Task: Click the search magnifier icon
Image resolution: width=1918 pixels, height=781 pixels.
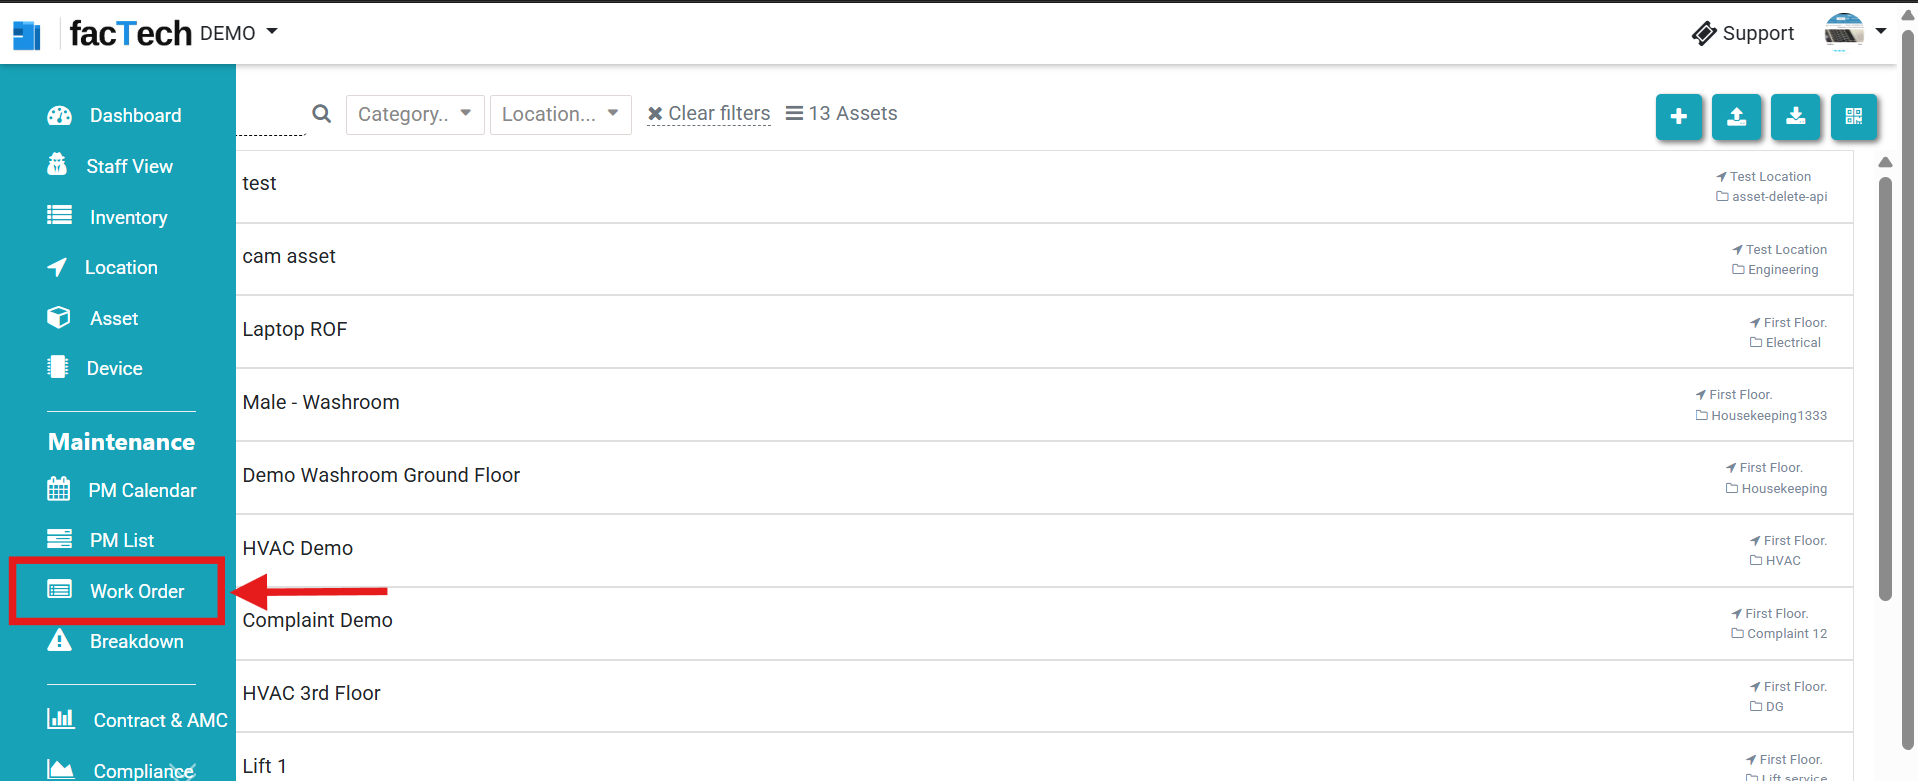Action: tap(321, 114)
